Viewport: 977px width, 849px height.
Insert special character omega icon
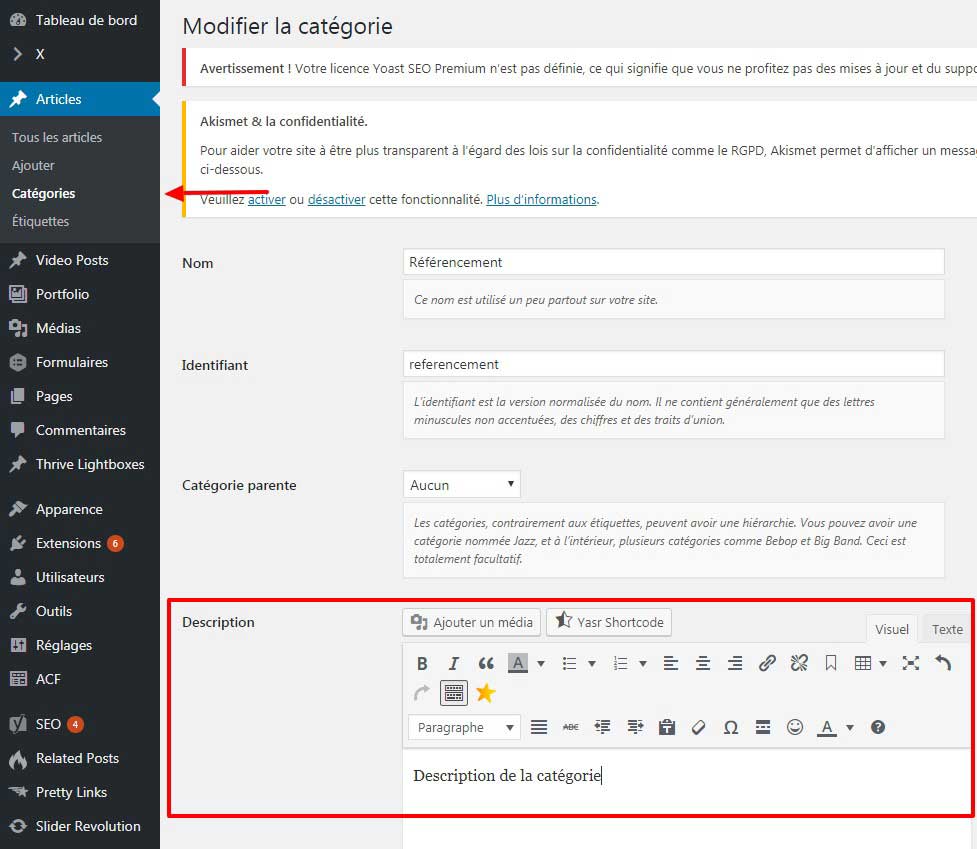pyautogui.click(x=731, y=727)
